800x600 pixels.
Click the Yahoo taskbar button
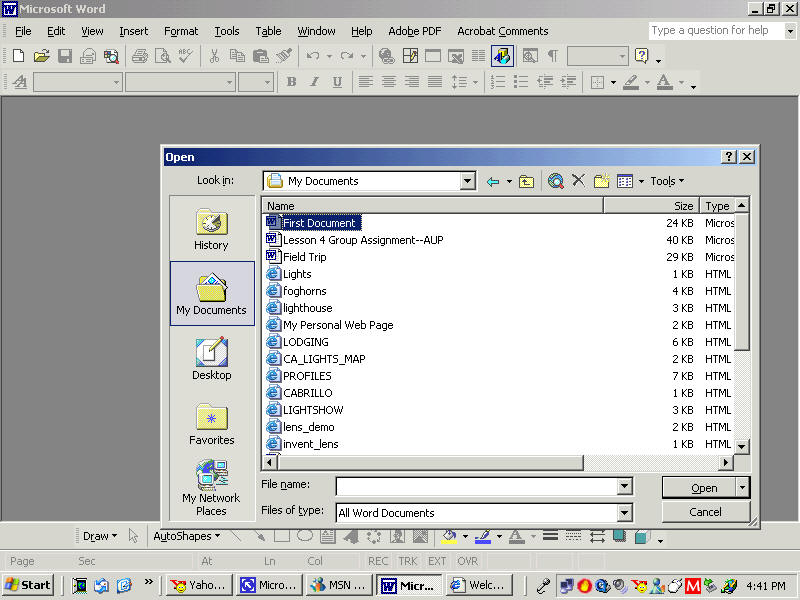[x=199, y=585]
